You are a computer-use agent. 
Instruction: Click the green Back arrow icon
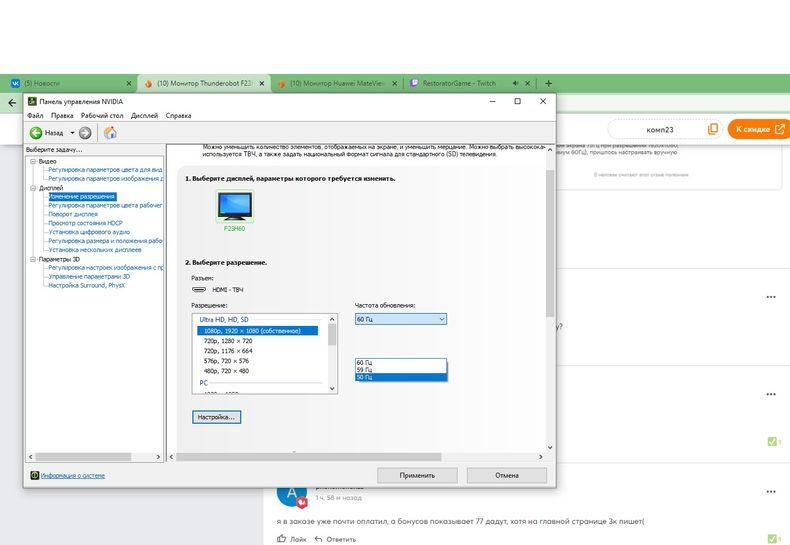pos(36,133)
